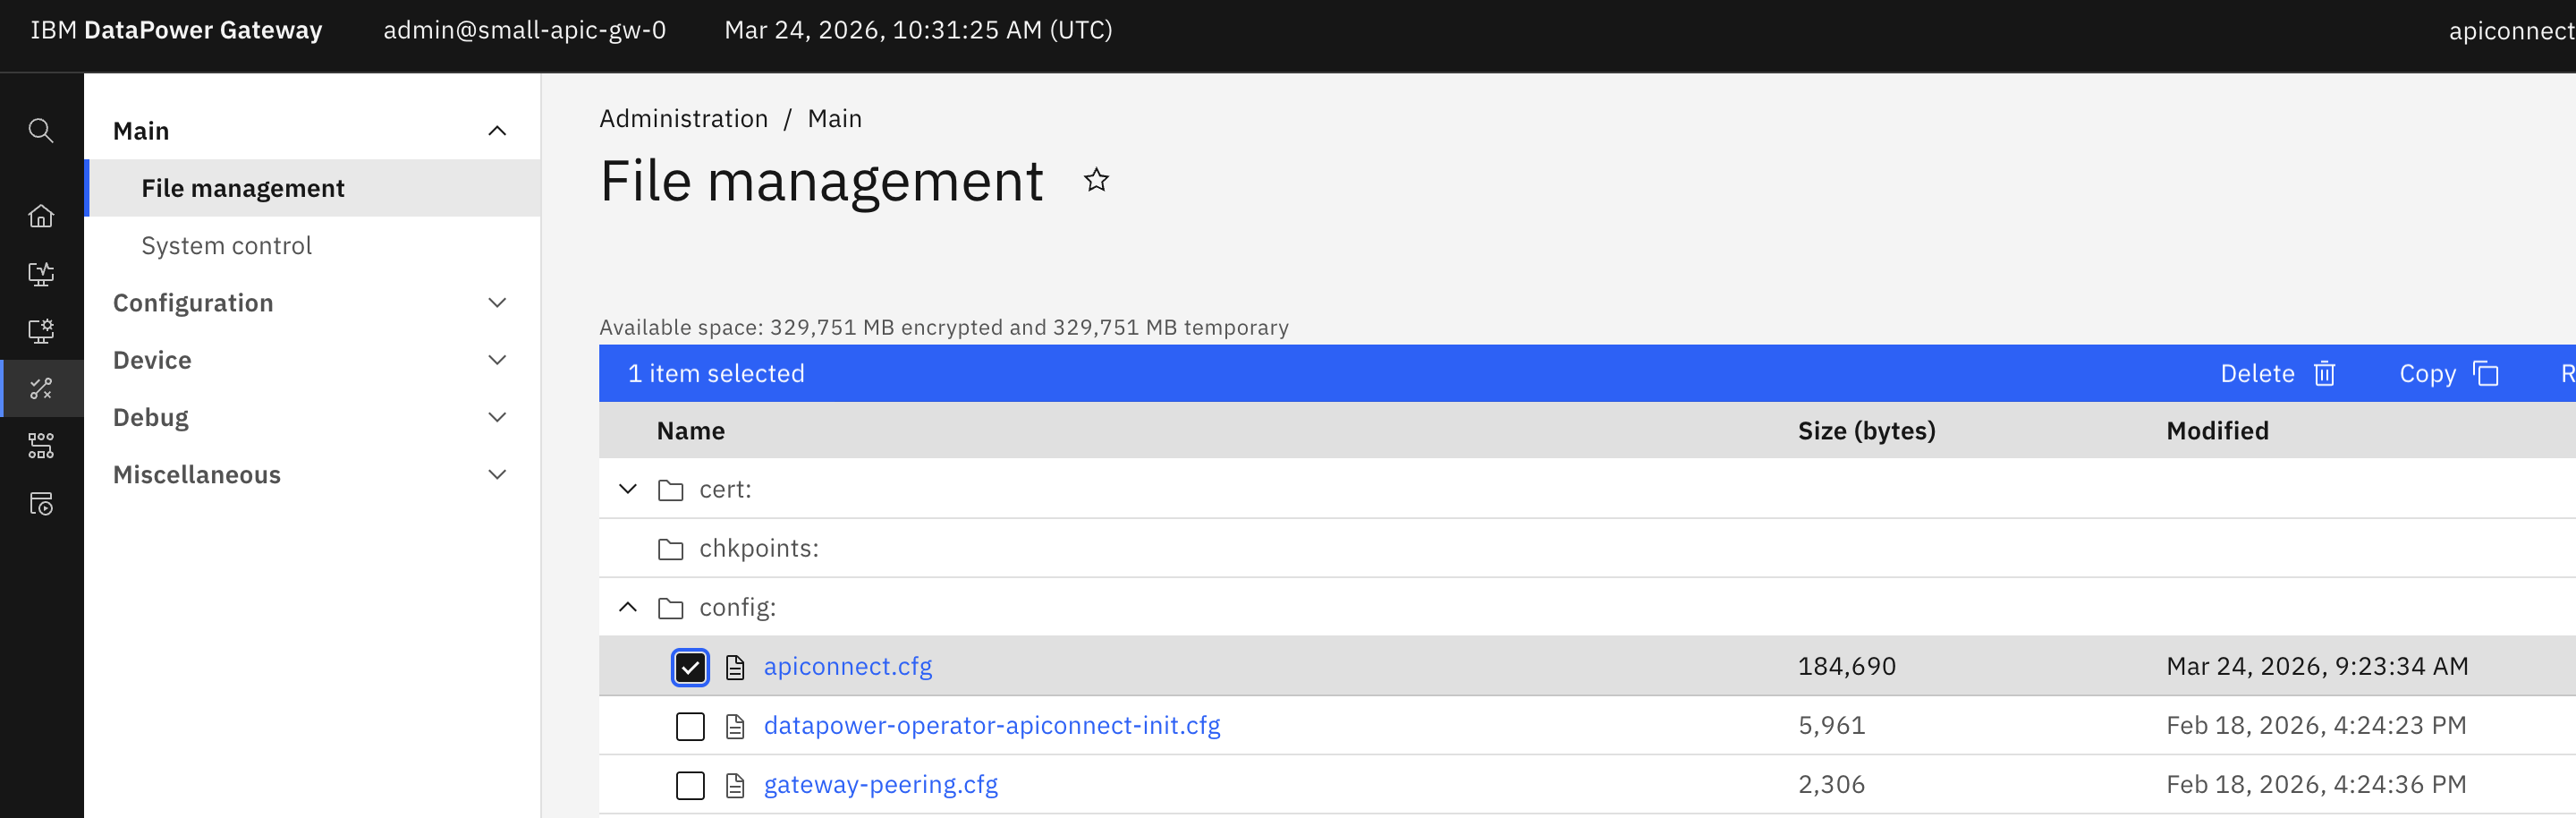Collapse the cert: folder
The width and height of the screenshot is (2576, 818).
(x=627, y=489)
